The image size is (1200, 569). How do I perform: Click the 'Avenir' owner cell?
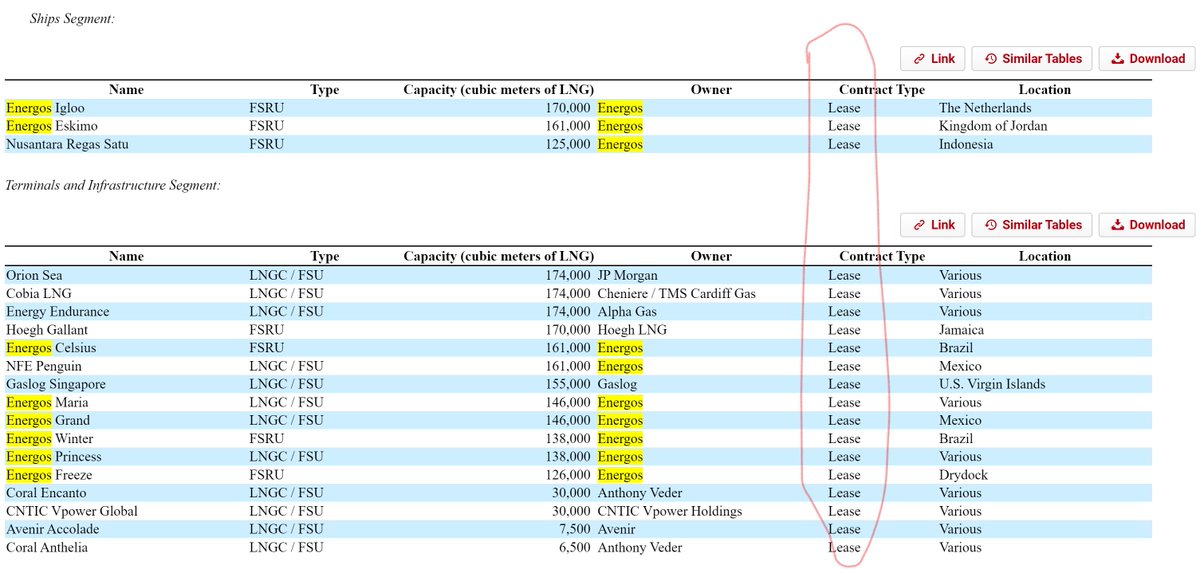[616, 529]
